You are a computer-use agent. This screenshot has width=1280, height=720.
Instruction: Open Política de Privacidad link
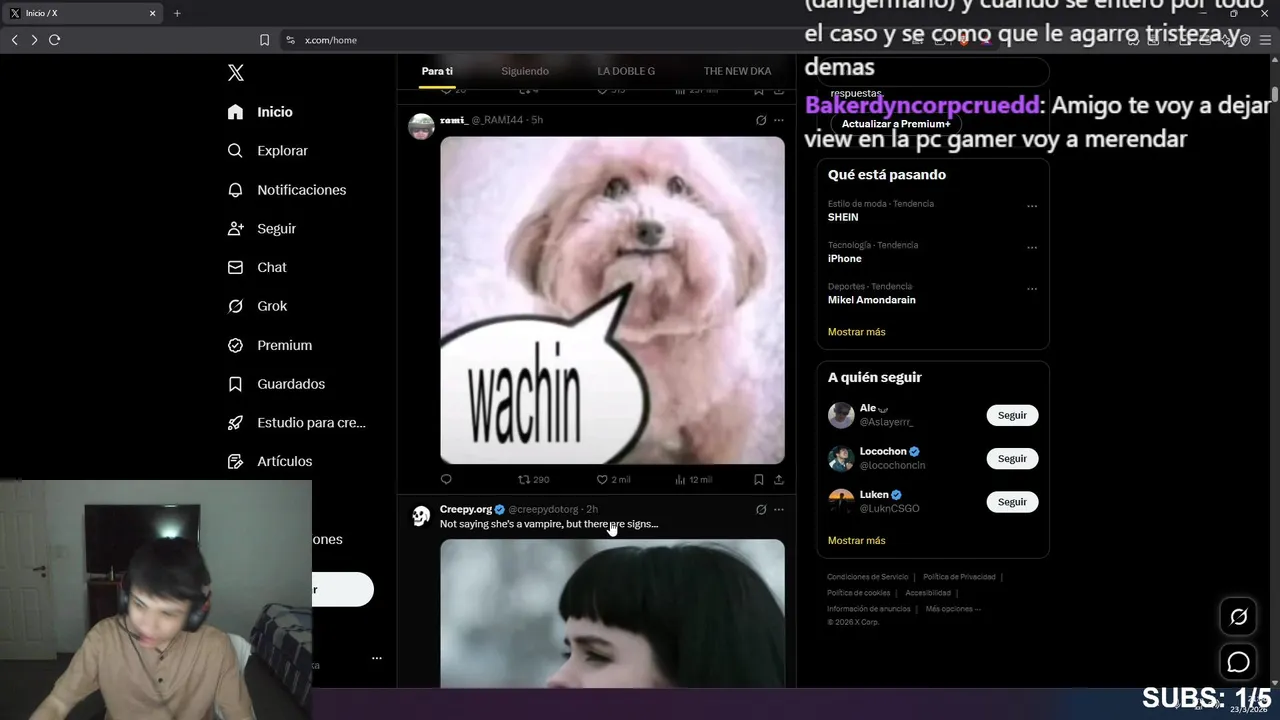[x=959, y=577]
